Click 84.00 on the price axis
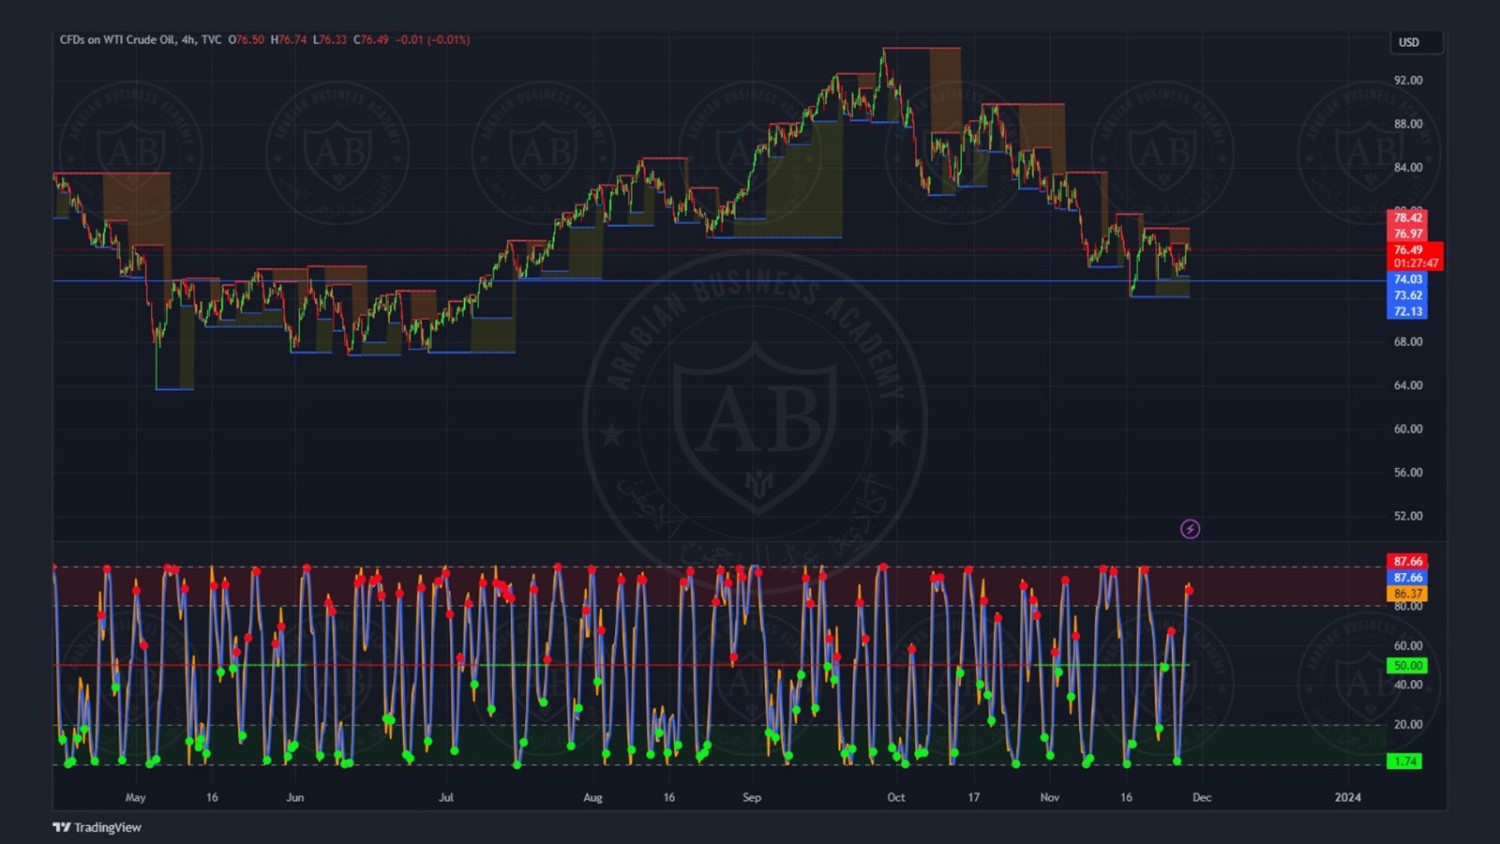The image size is (1500, 844). [x=1408, y=167]
